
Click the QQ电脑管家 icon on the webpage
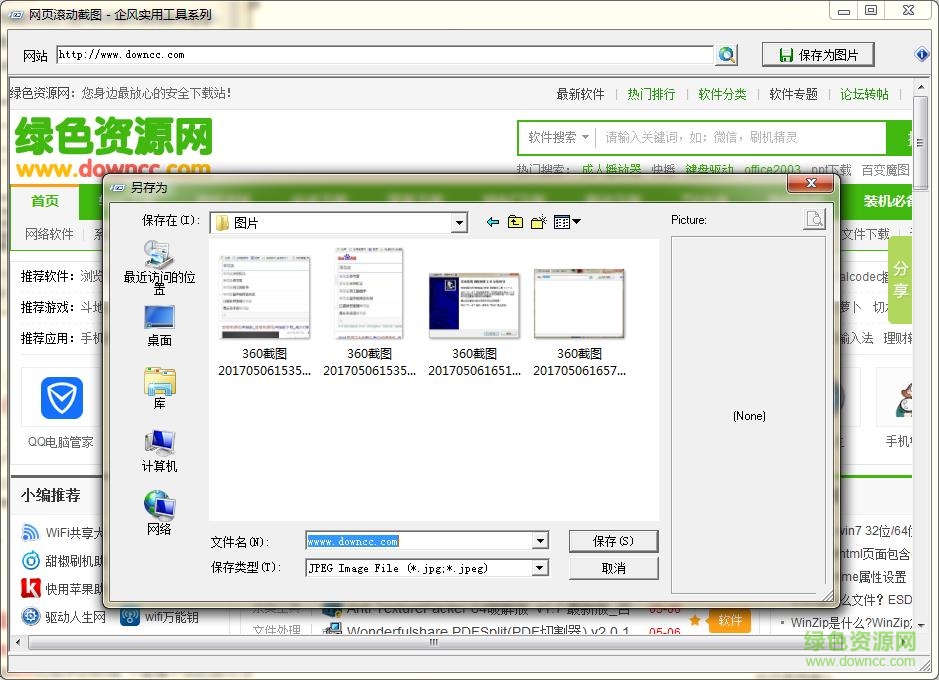click(x=60, y=397)
